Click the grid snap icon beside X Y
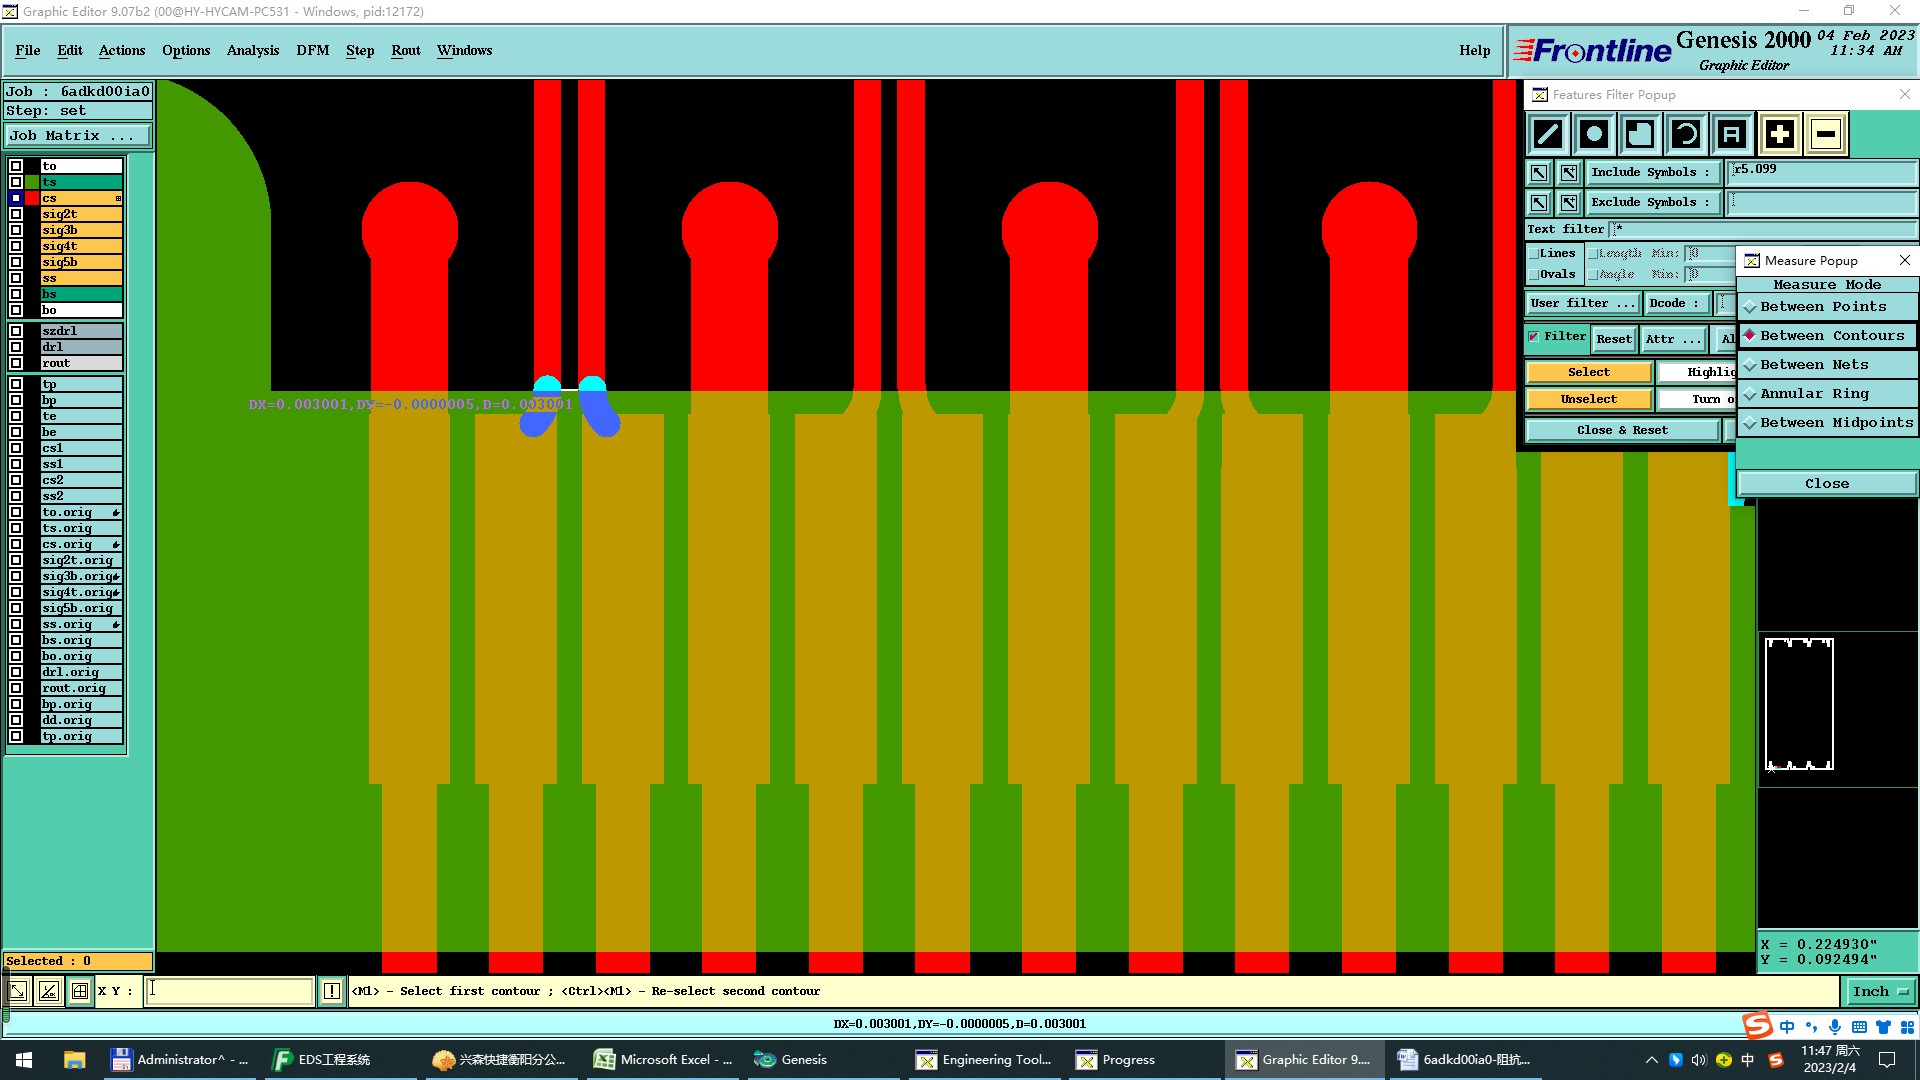 coord(80,991)
